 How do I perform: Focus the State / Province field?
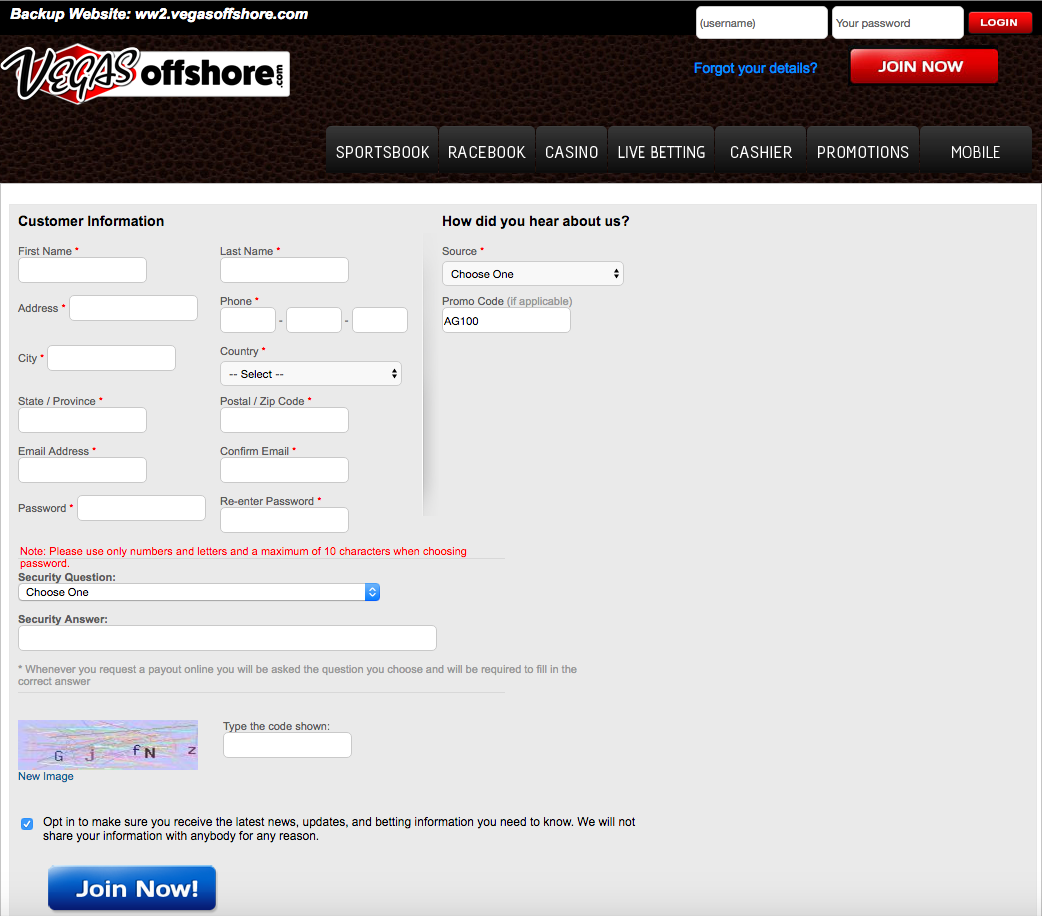[x=82, y=420]
